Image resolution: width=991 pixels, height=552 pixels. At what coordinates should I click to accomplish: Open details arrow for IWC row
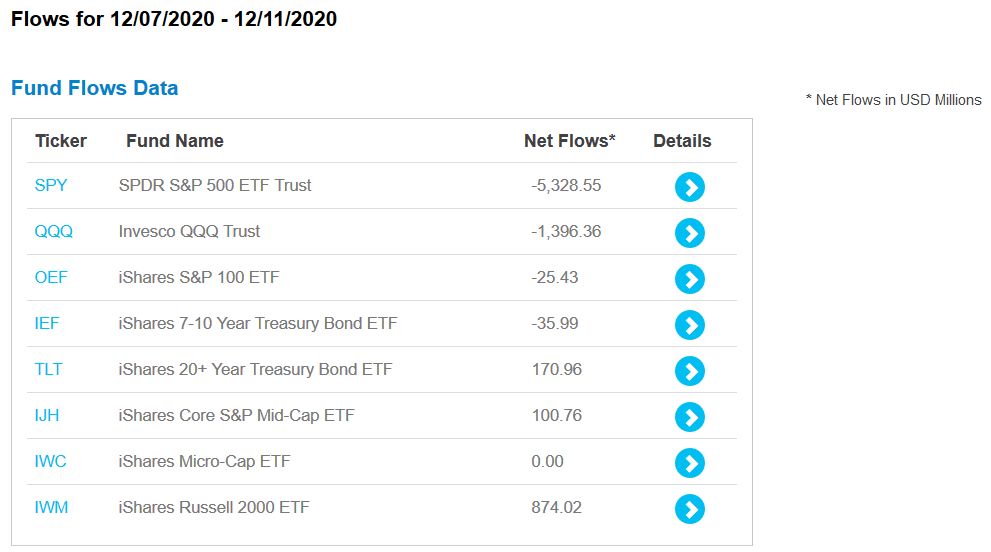pos(690,463)
